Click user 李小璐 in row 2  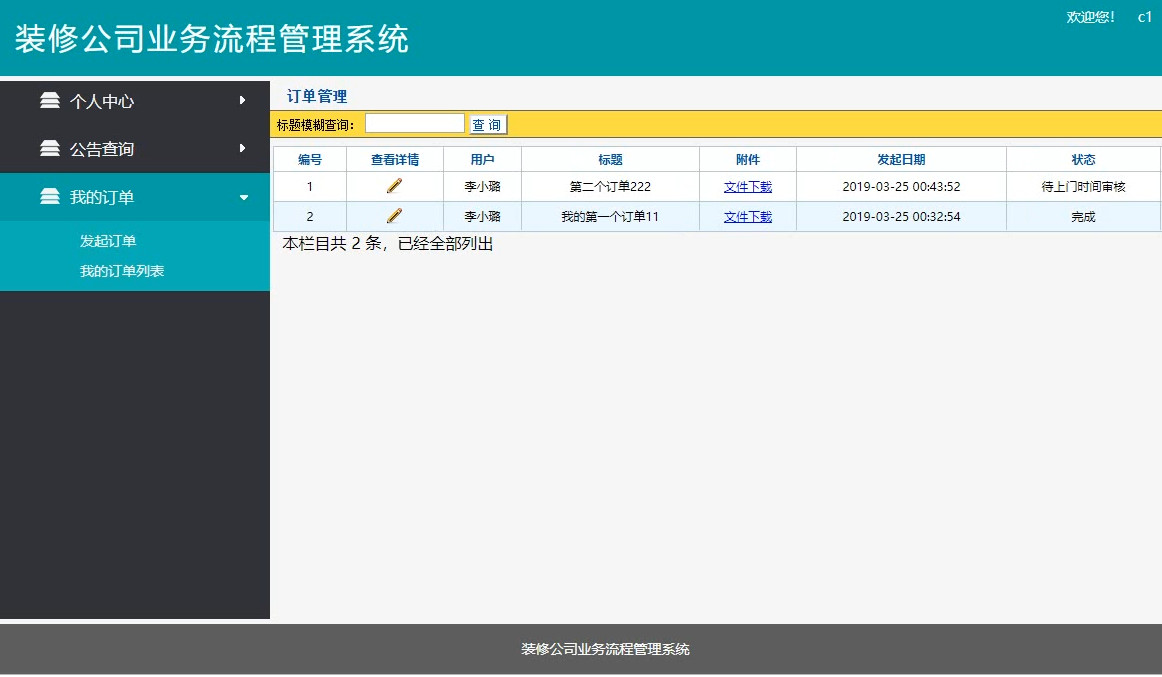(x=482, y=217)
